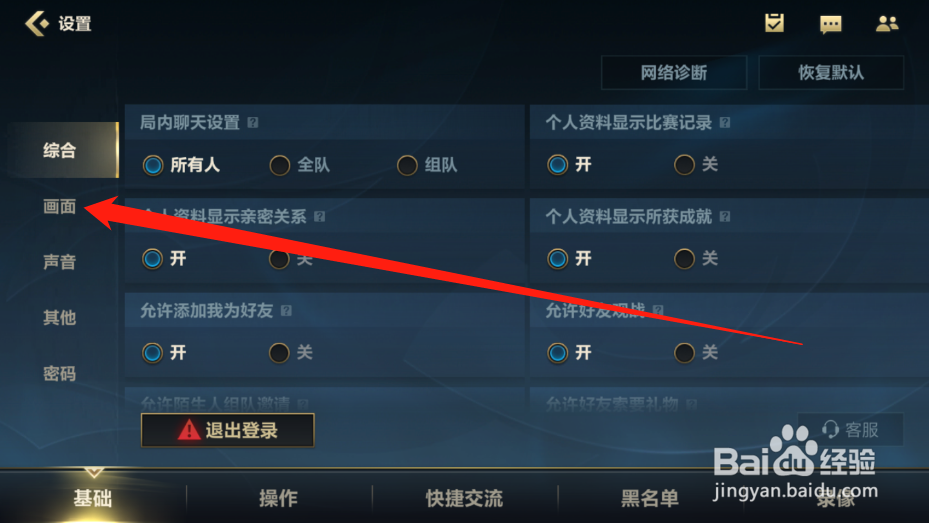
Task: Click the 网络诊断 button
Action: (674, 73)
